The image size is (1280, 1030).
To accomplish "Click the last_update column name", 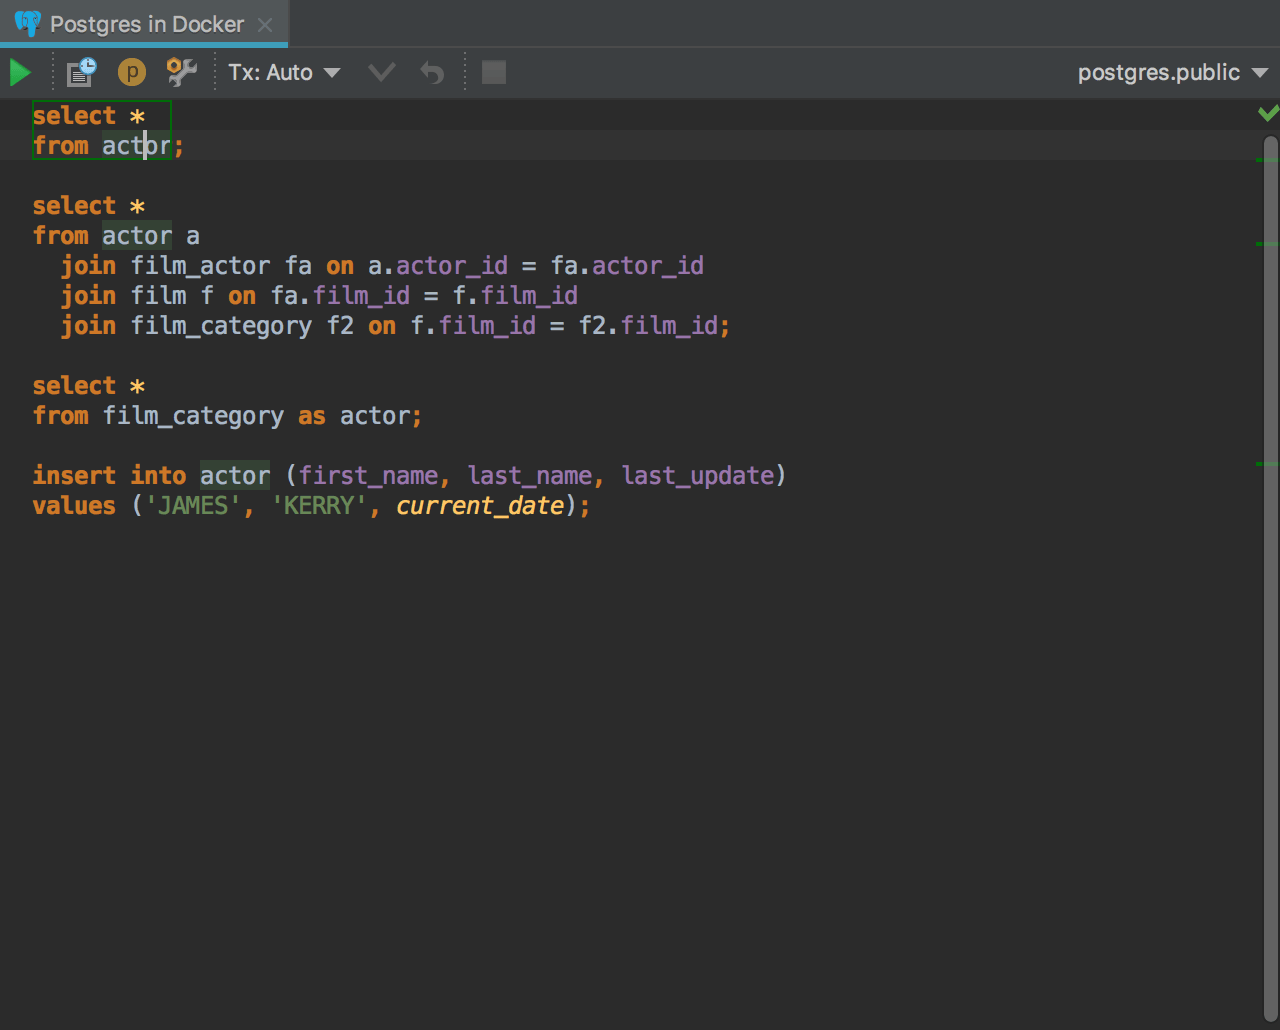I will pos(697,476).
